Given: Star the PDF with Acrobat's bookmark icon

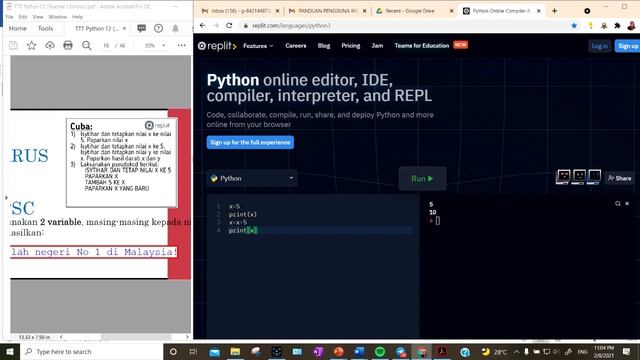Looking at the screenshot, I should (x=31, y=45).
